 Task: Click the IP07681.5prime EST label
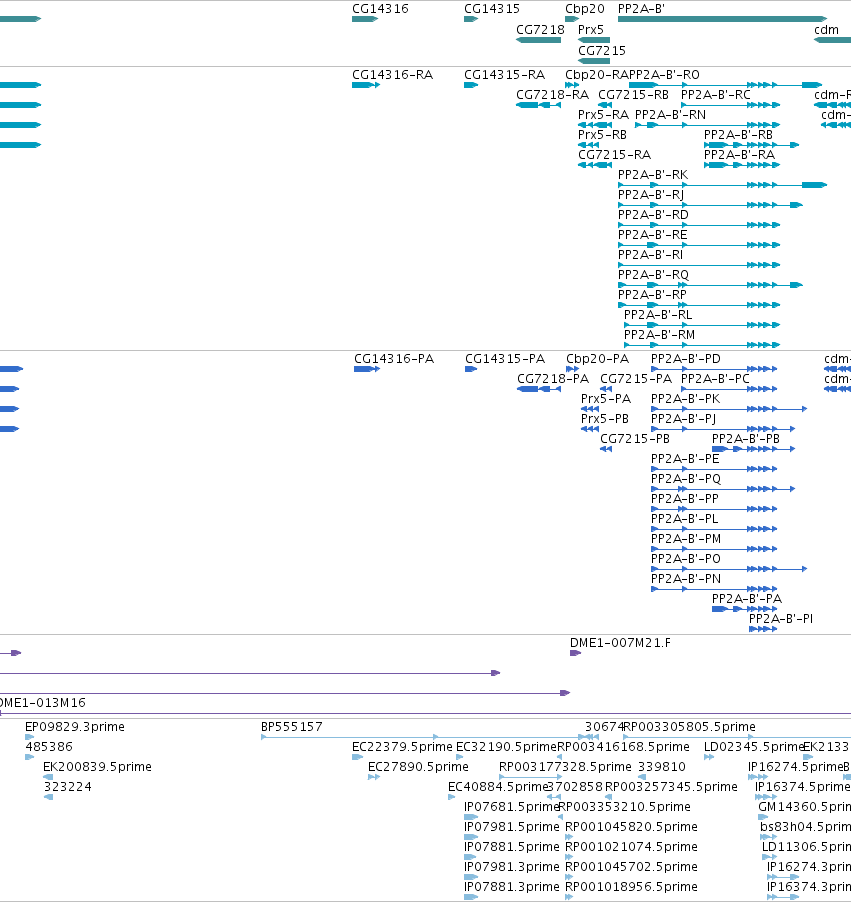pyautogui.click(x=512, y=807)
